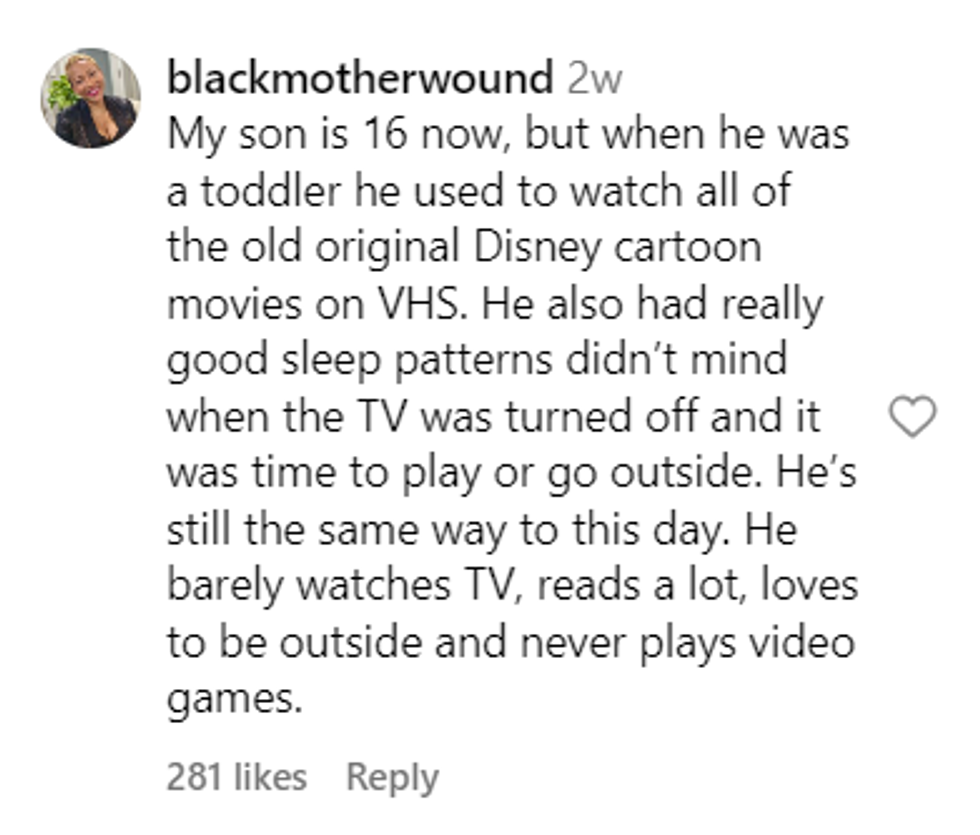This screenshot has width=980, height=835.
Task: Click the number 16 in the comment
Action: coord(385,134)
